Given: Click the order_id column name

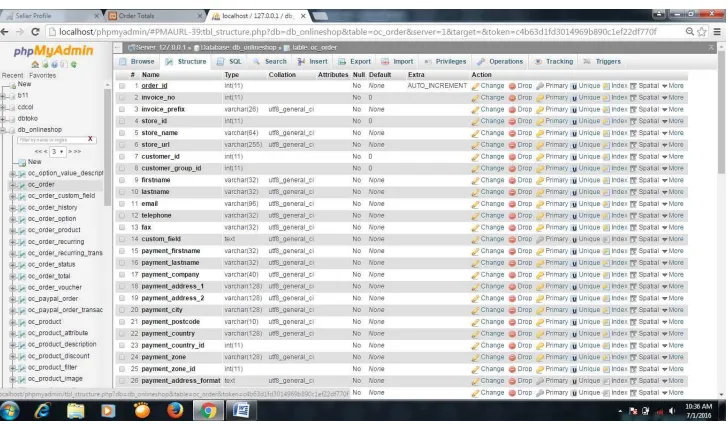Looking at the screenshot, I should 154,86.
